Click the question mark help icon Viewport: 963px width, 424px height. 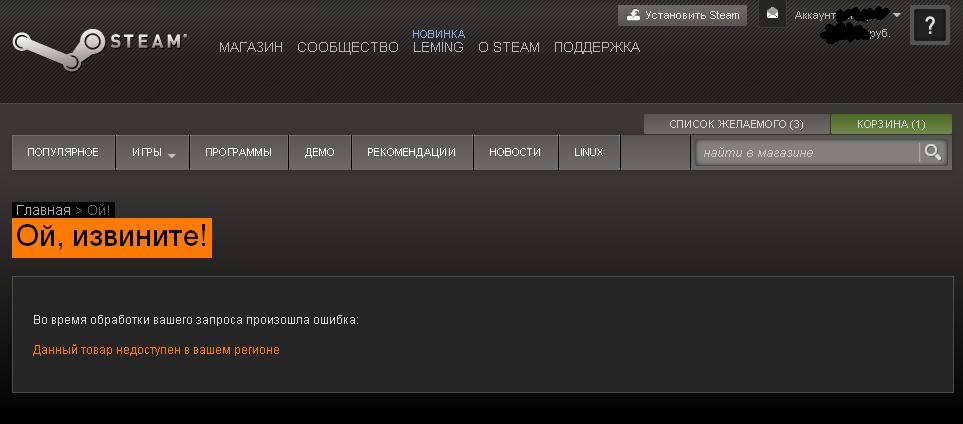coord(929,25)
